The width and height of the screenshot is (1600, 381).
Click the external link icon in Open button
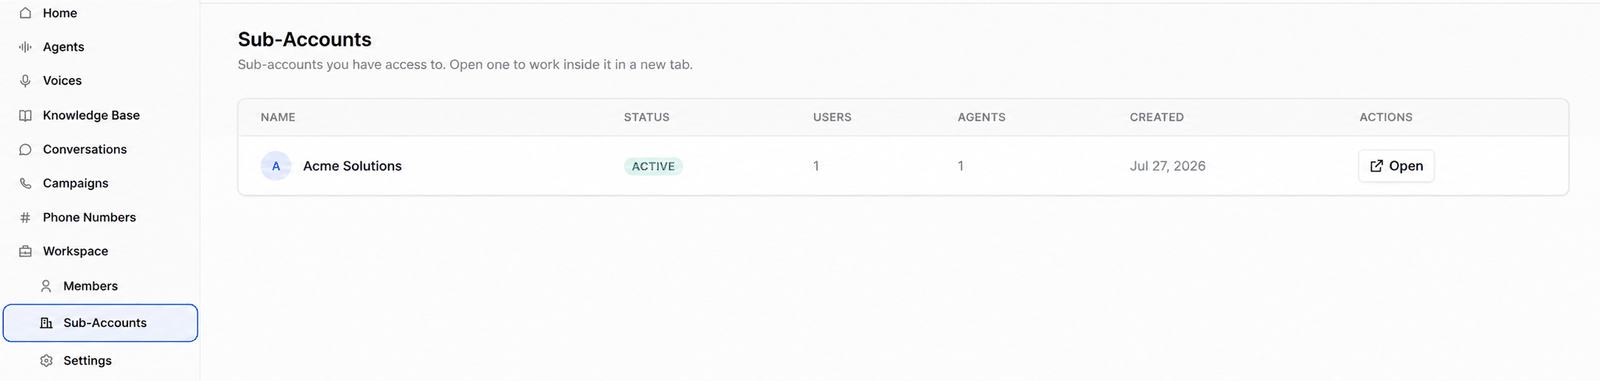tap(1376, 166)
